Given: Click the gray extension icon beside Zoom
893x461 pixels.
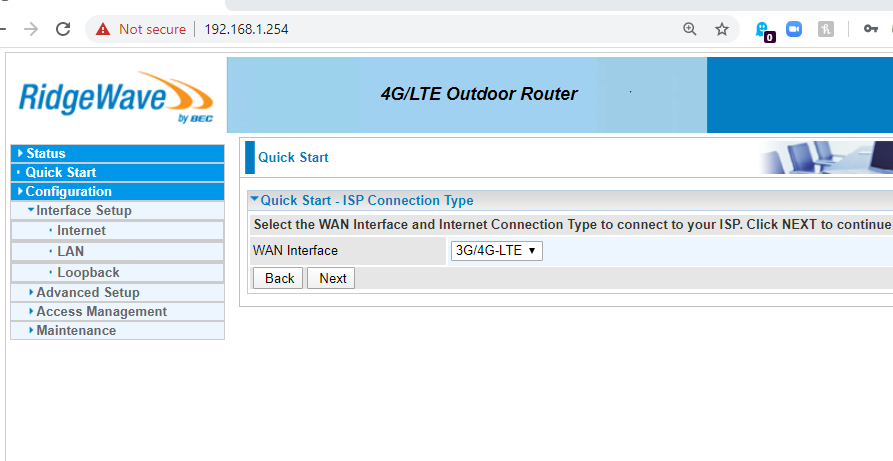Looking at the screenshot, I should click(x=826, y=29).
